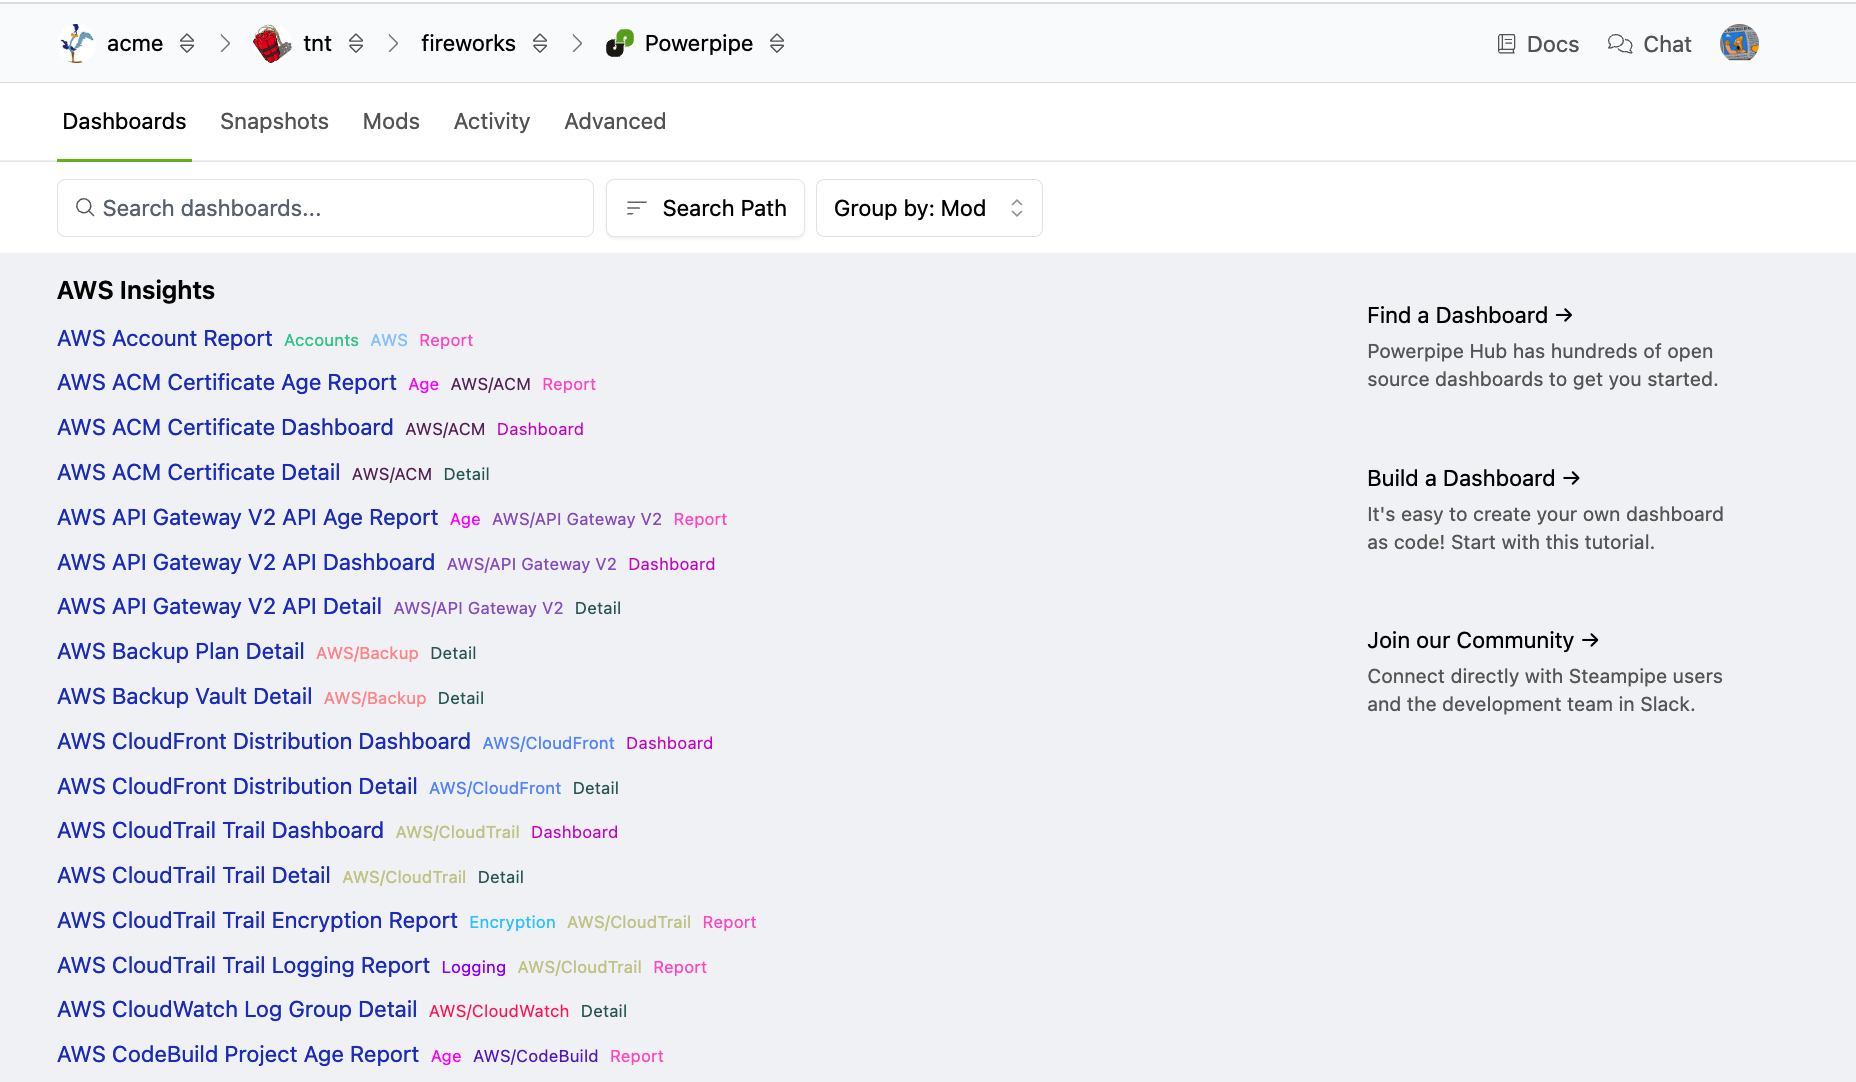The image size is (1856, 1082).
Task: Go to the Advanced tab
Action: click(x=614, y=122)
